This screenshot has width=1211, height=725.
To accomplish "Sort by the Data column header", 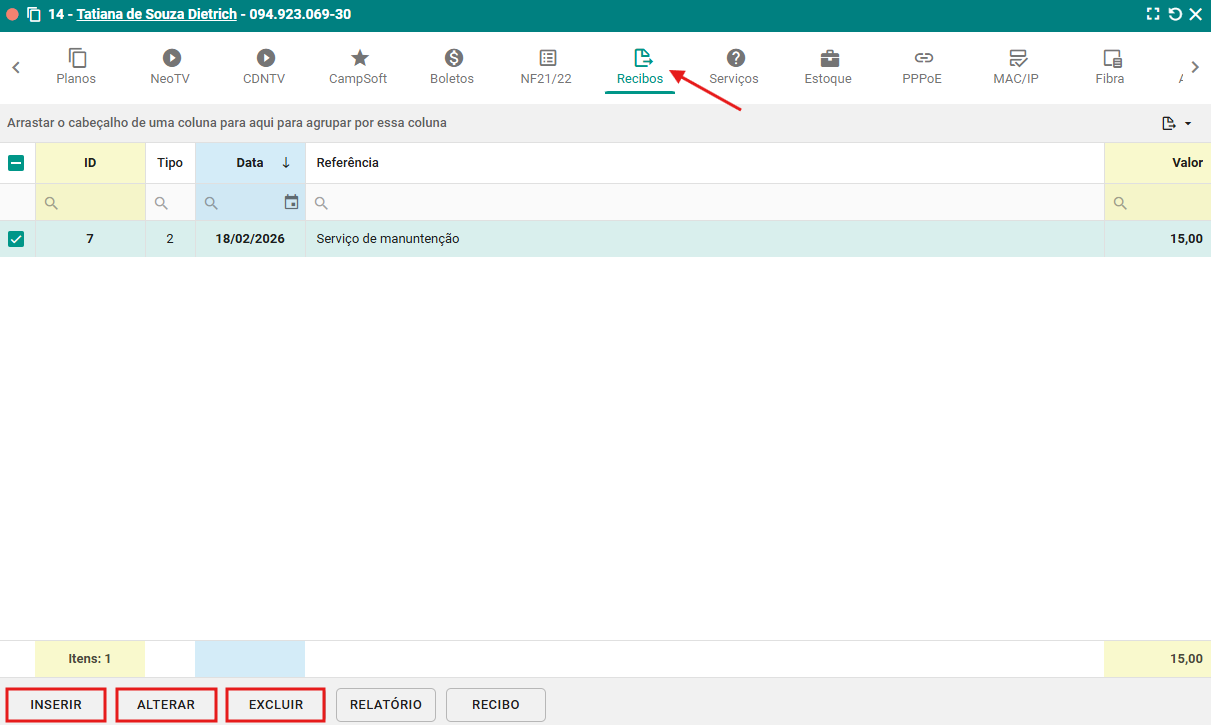I will pyautogui.click(x=250, y=163).
